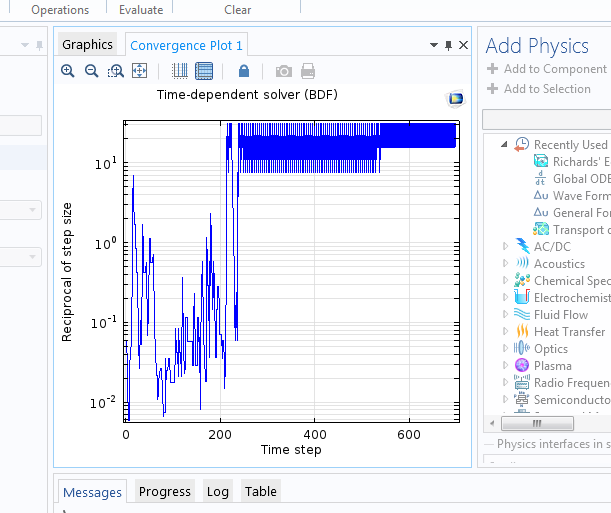
Task: Expand the Optics branch
Action: click(x=505, y=348)
